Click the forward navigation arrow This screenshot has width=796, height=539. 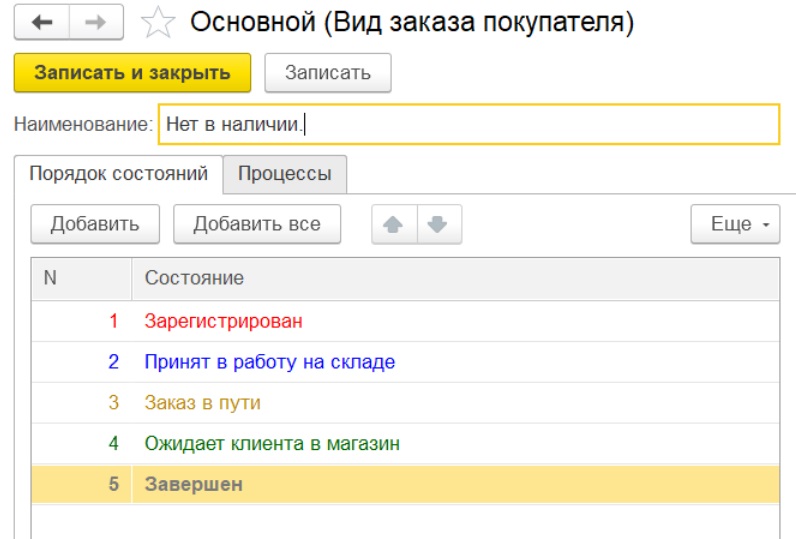click(96, 23)
